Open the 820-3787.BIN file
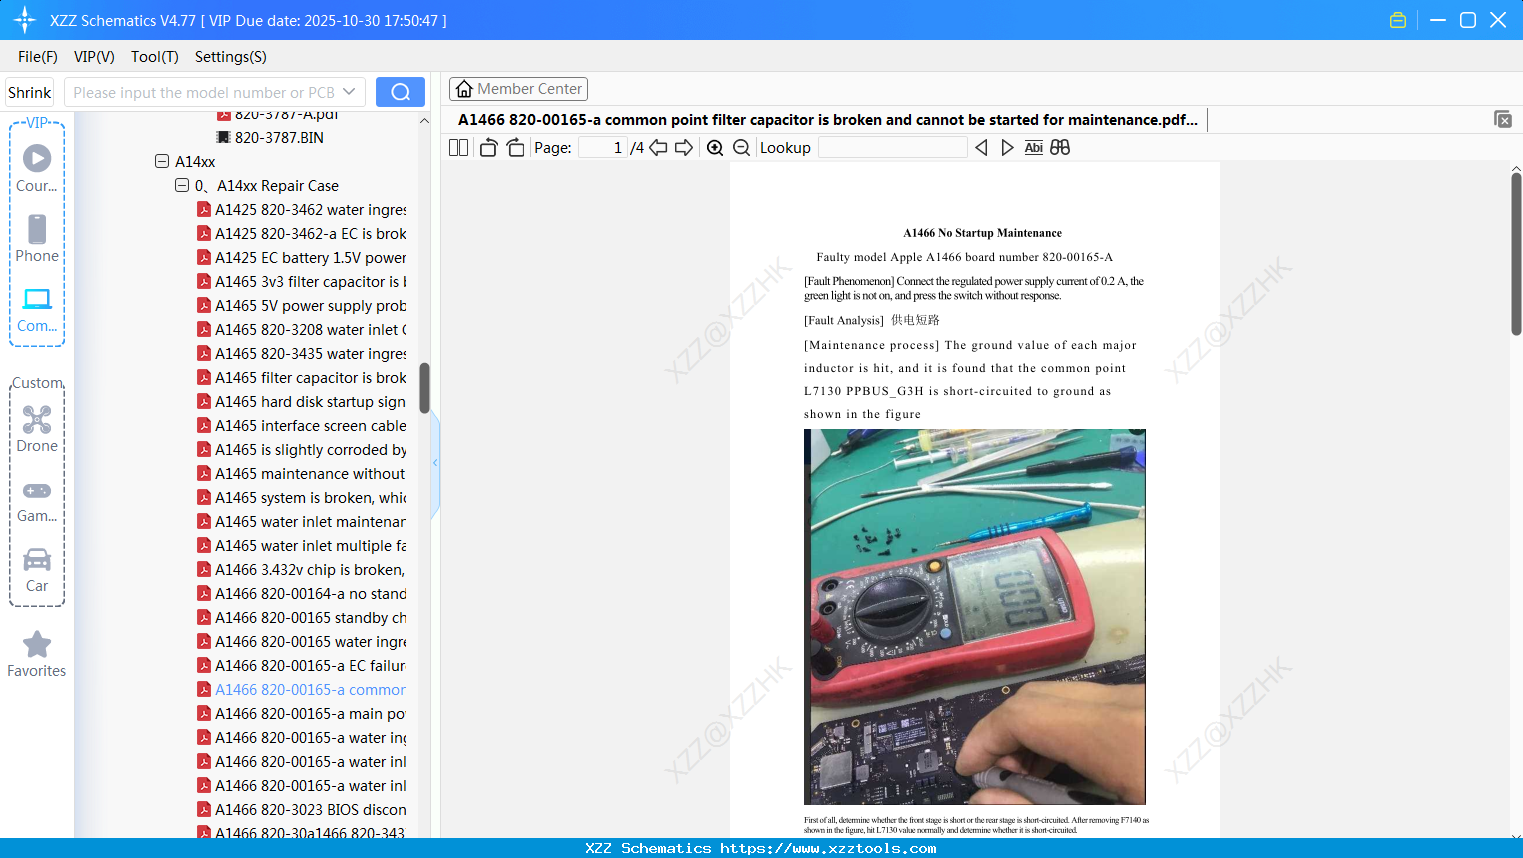Screen dimensions: 1523x858 279,137
